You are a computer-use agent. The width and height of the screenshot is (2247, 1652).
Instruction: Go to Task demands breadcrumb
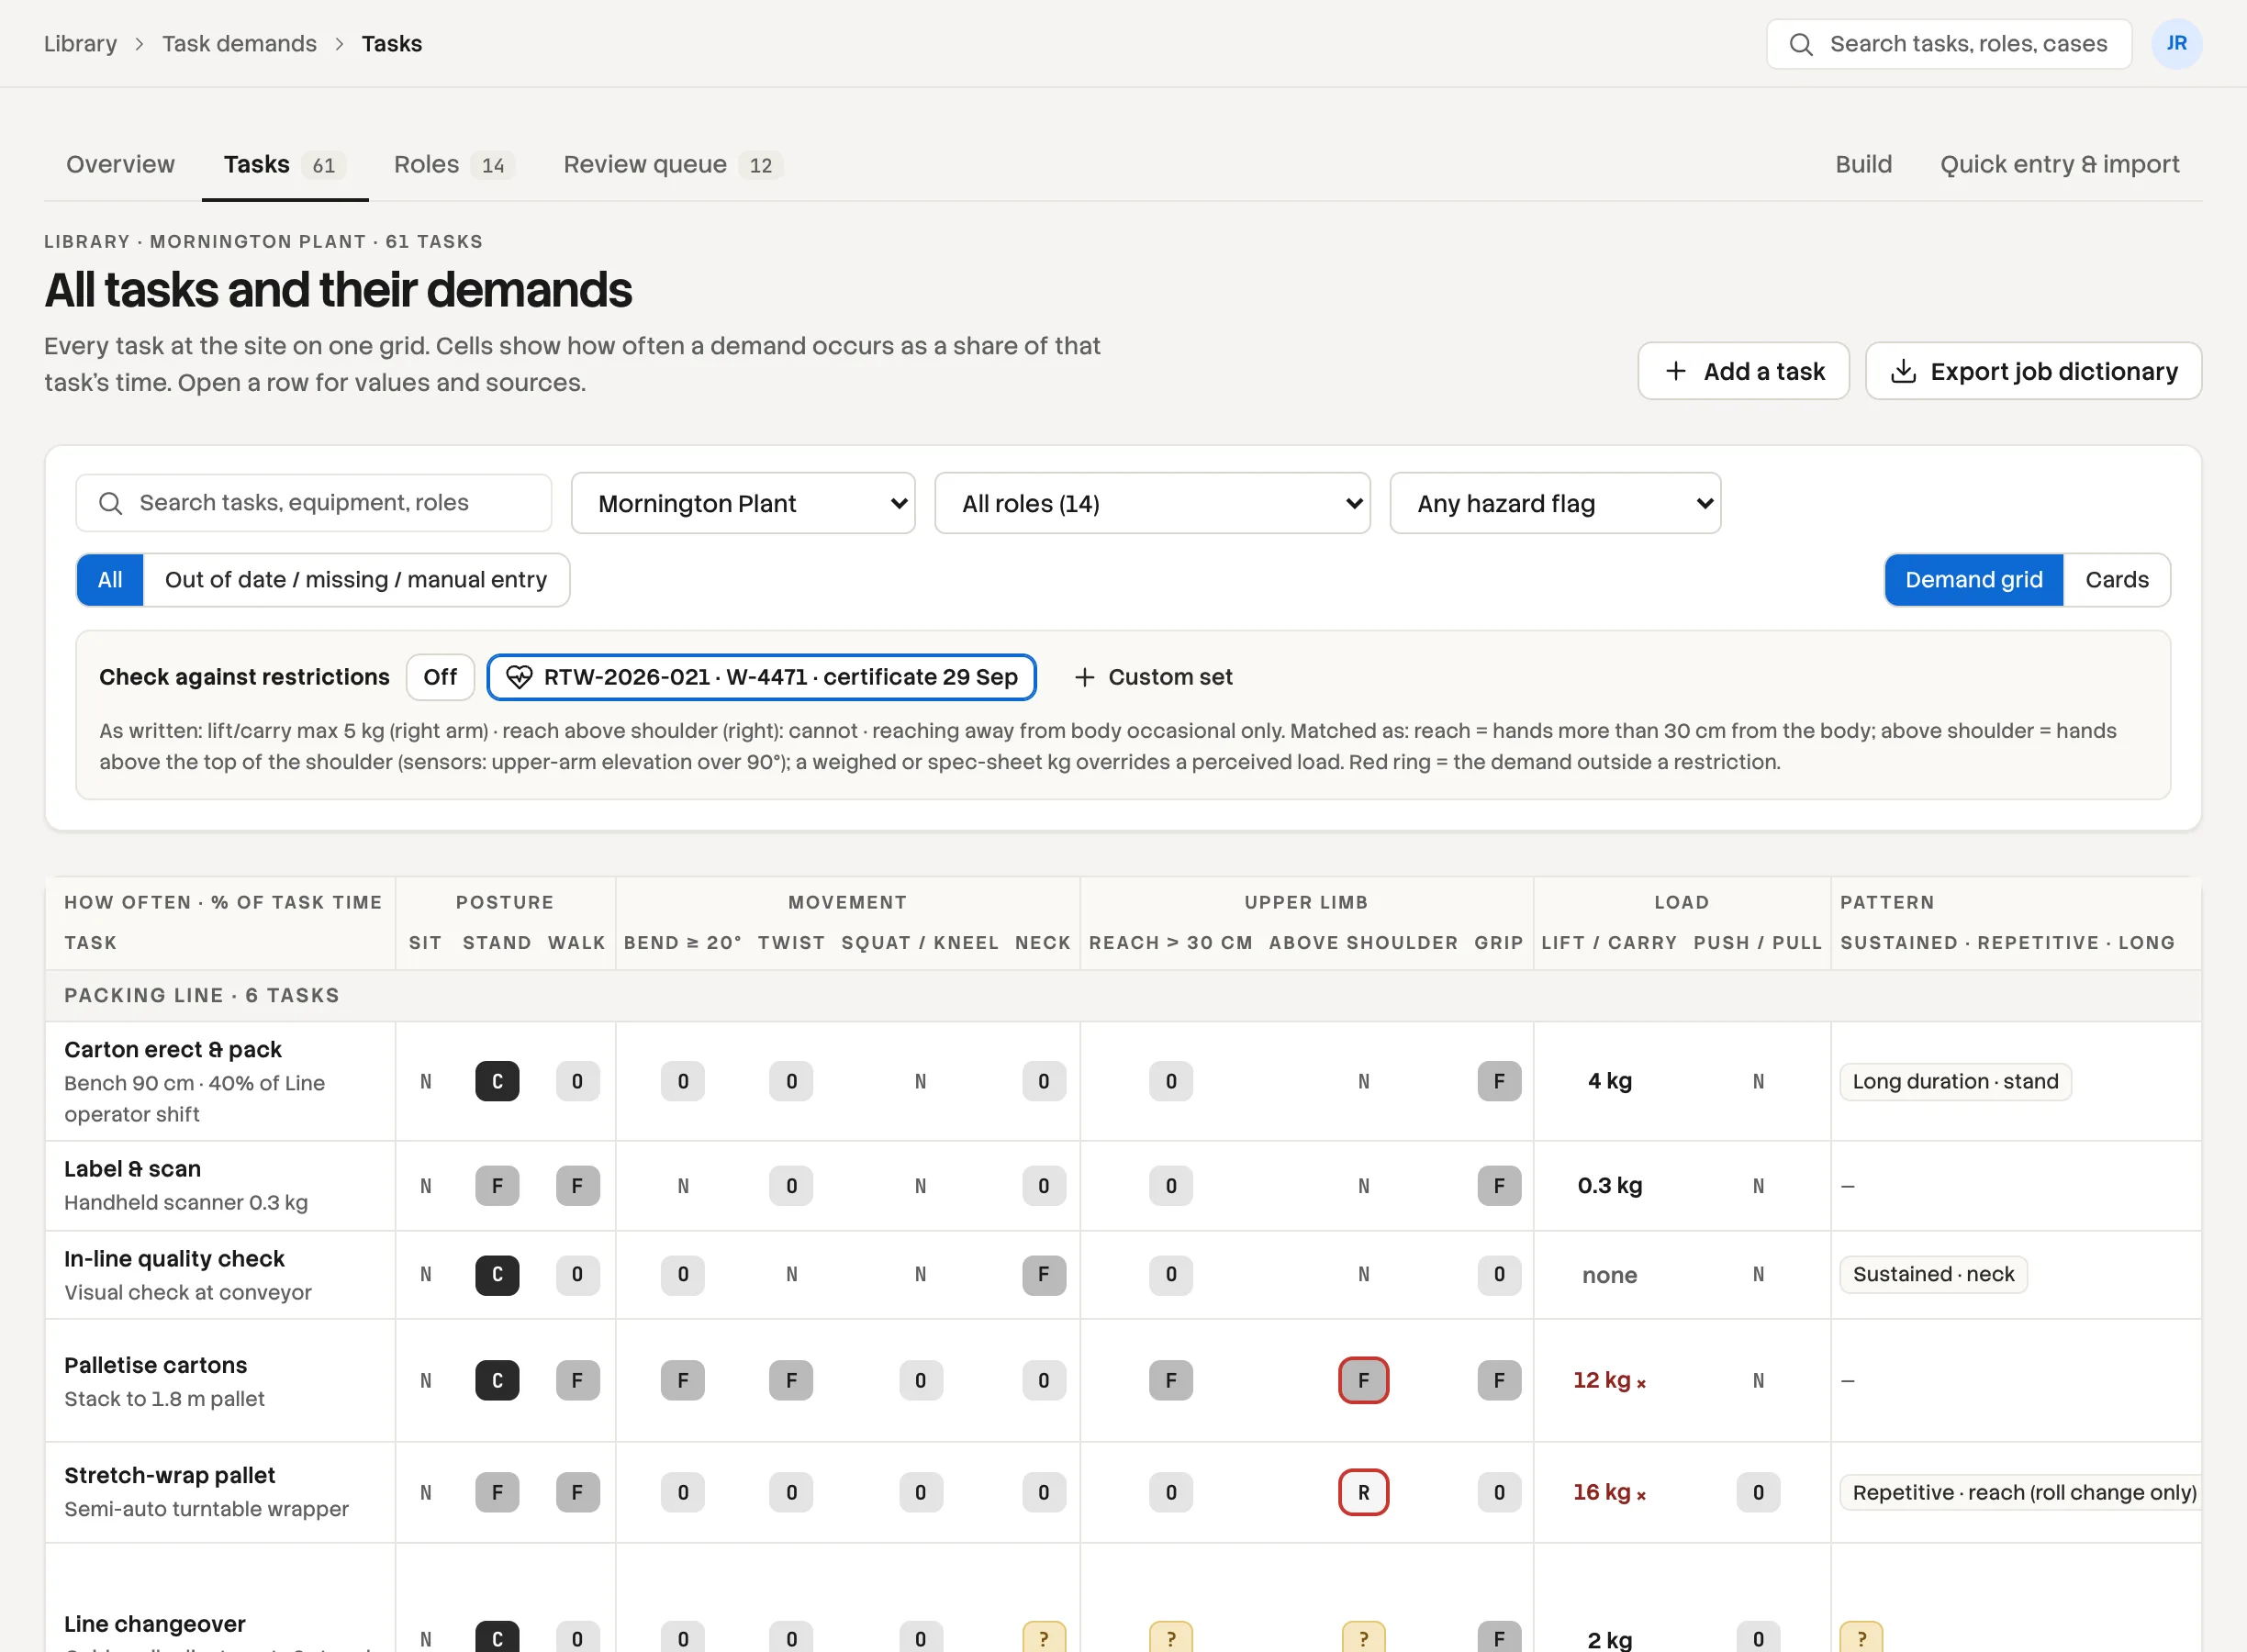point(239,44)
